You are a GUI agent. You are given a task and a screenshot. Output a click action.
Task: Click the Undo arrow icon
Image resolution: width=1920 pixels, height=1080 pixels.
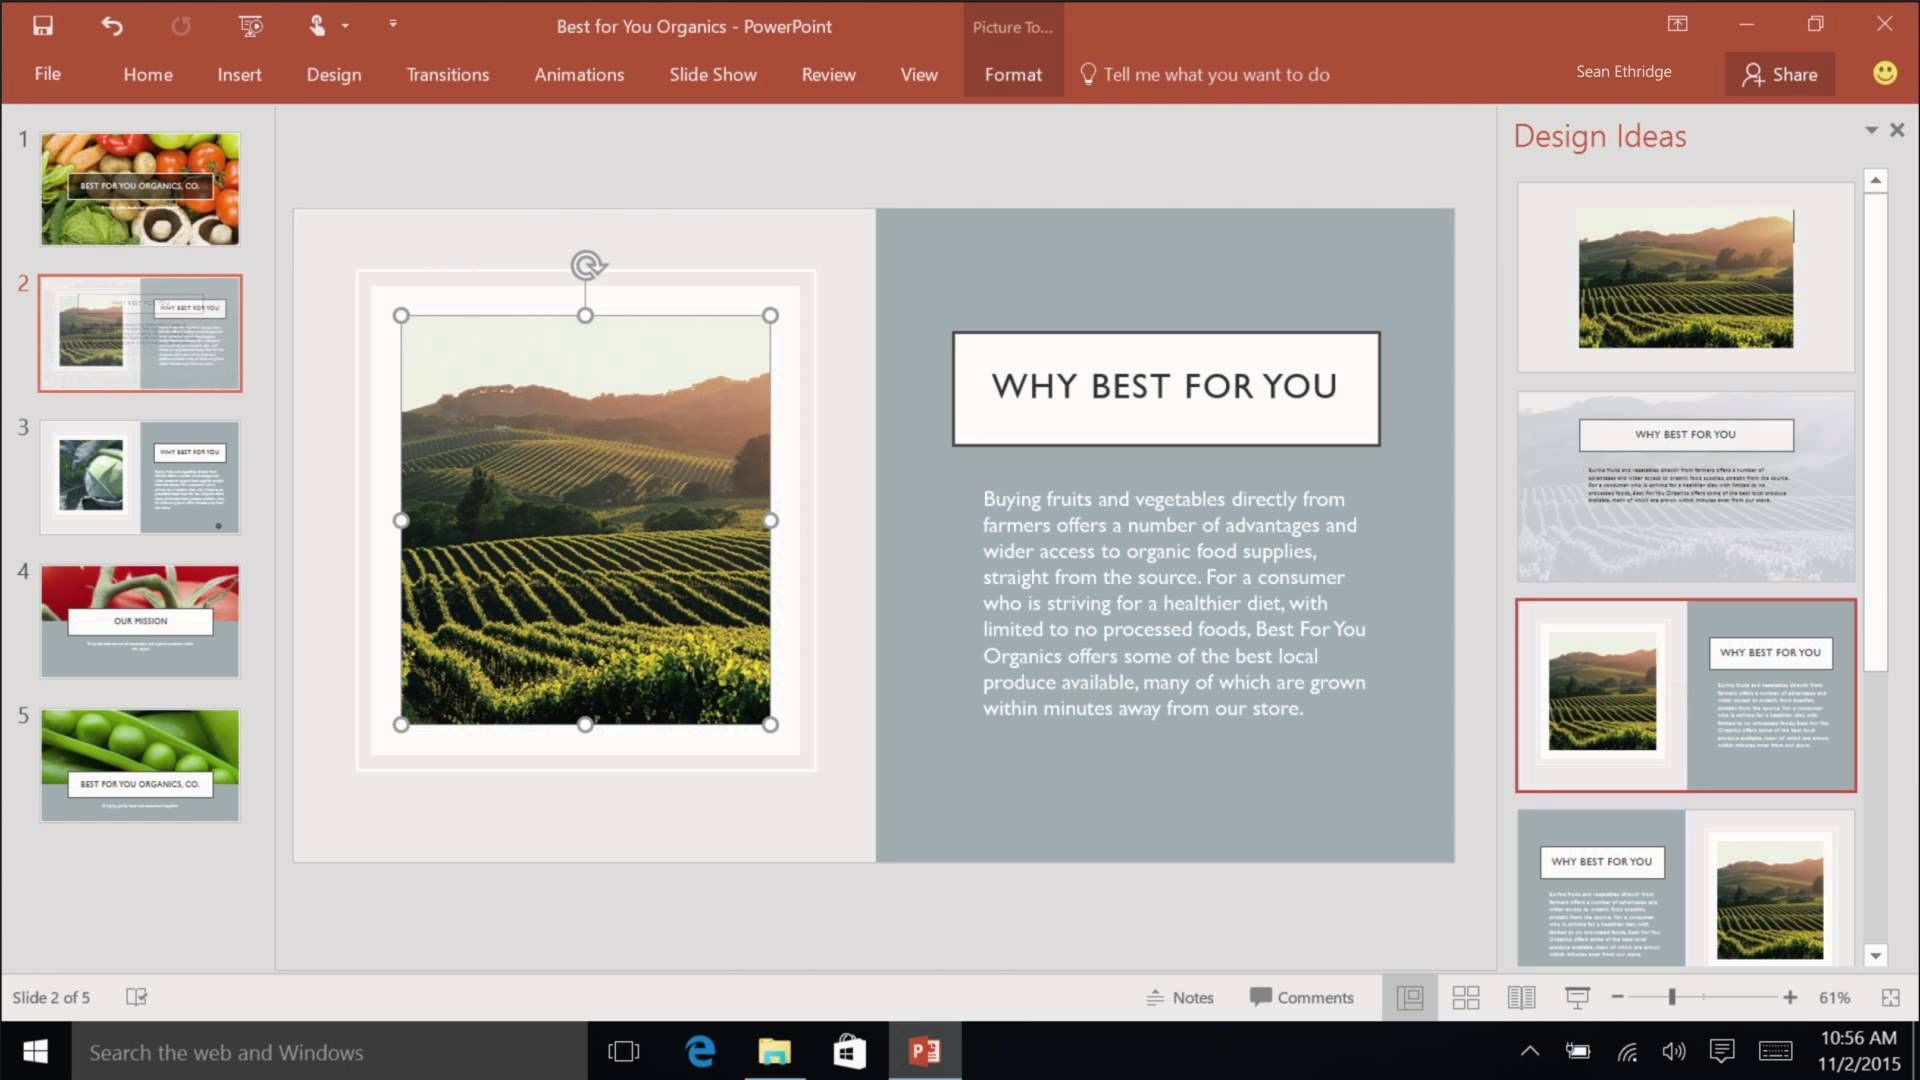point(111,26)
